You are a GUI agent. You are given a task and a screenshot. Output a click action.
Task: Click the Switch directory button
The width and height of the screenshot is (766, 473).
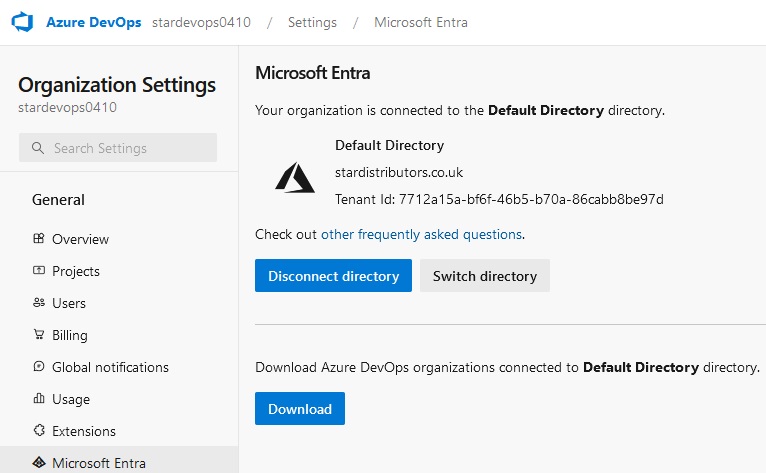point(485,276)
